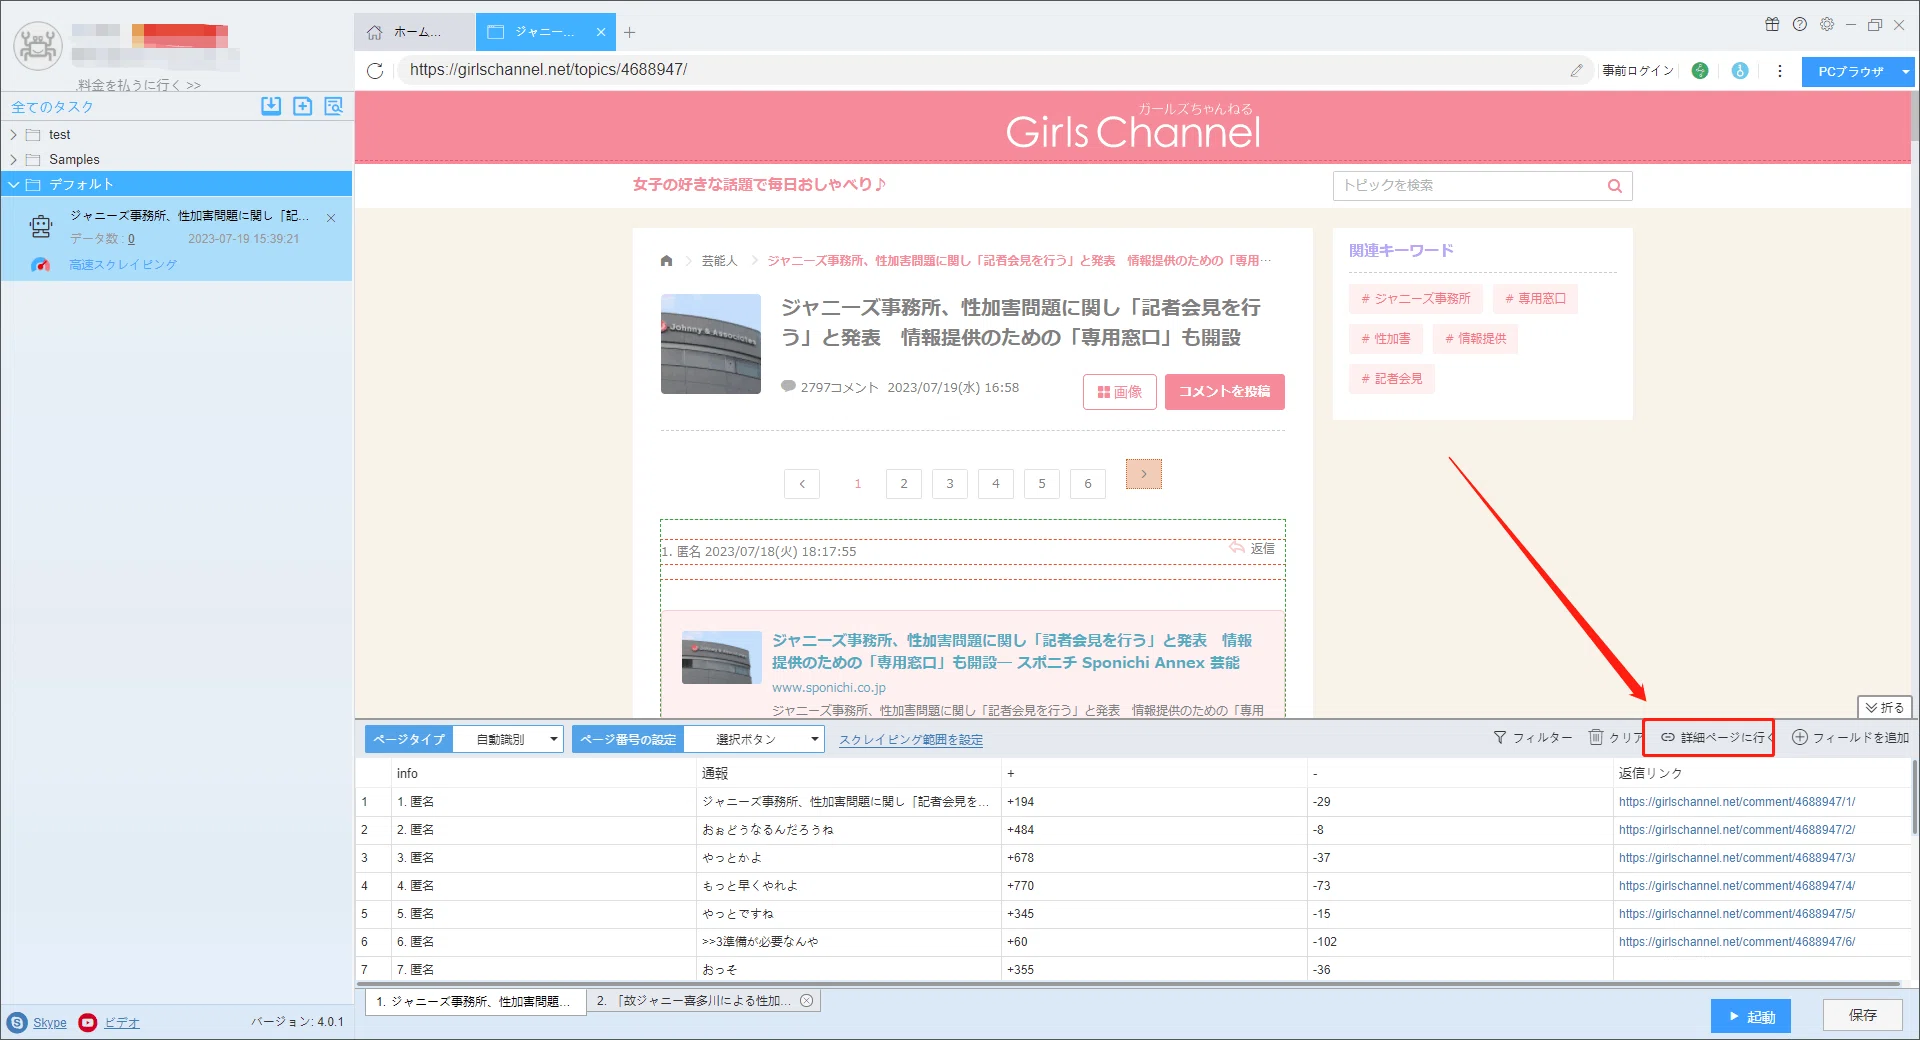Click the ジャニーズ事務所 keyword tag

point(1416,299)
